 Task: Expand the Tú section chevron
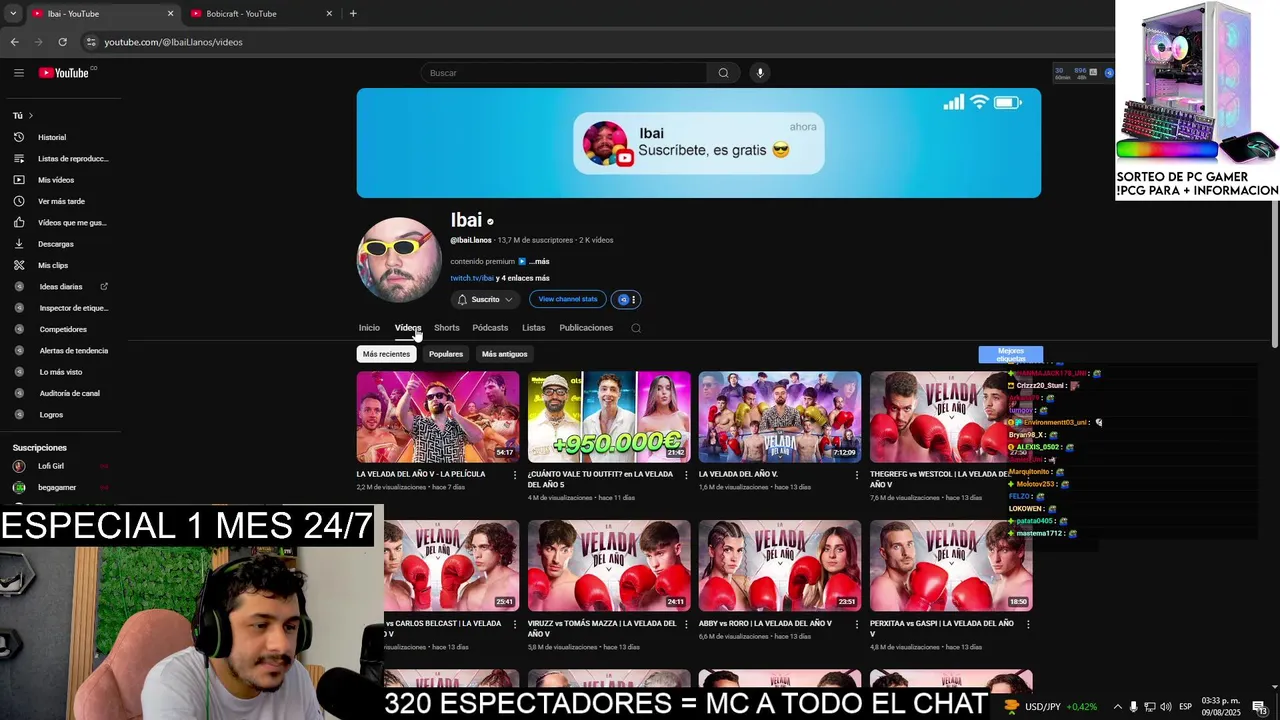30,116
